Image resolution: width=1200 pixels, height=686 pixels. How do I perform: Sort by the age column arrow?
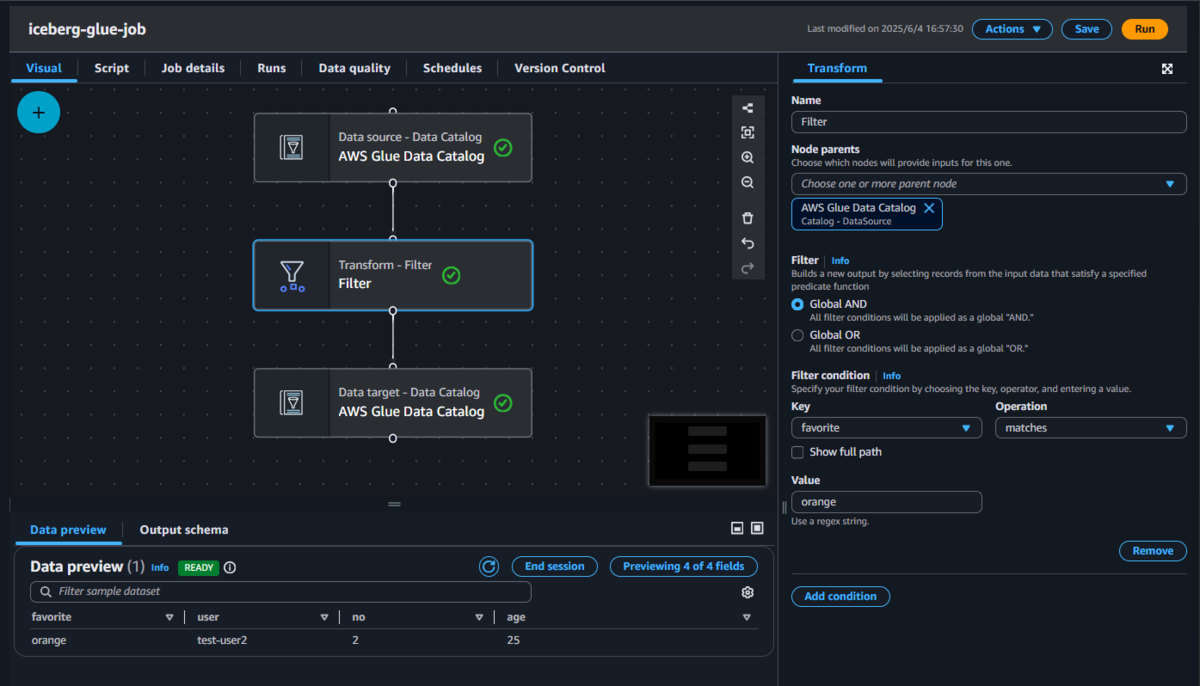pyautogui.click(x=746, y=617)
